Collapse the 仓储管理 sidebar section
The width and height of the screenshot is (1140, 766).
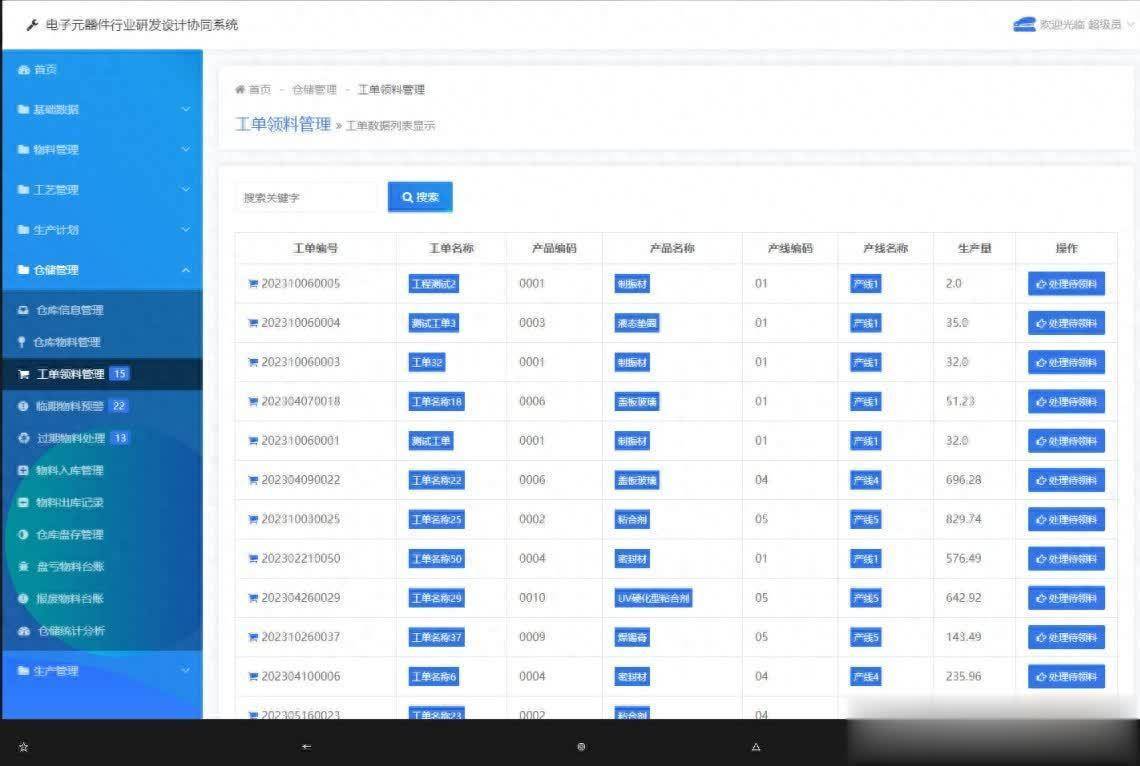tap(100, 270)
